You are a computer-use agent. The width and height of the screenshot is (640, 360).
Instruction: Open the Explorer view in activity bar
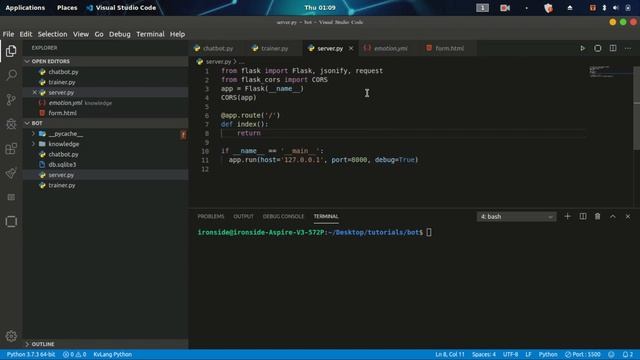coord(11,51)
